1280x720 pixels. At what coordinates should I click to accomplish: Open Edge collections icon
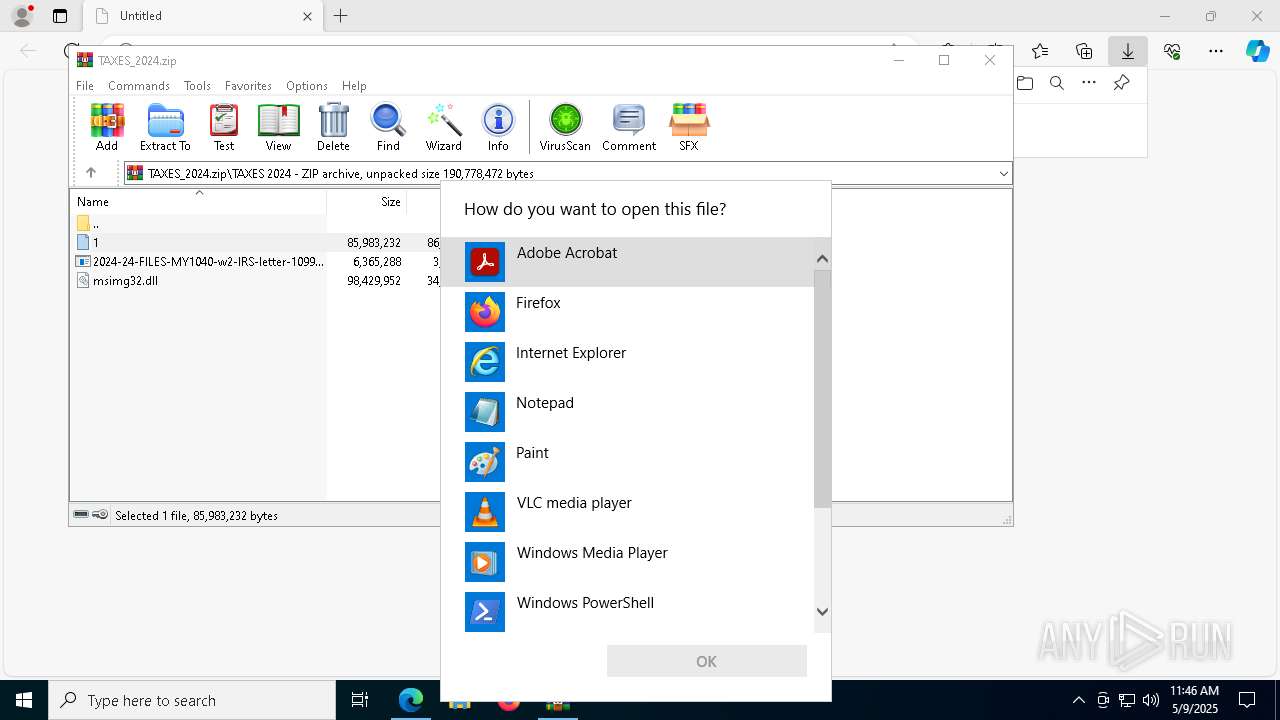click(1084, 51)
